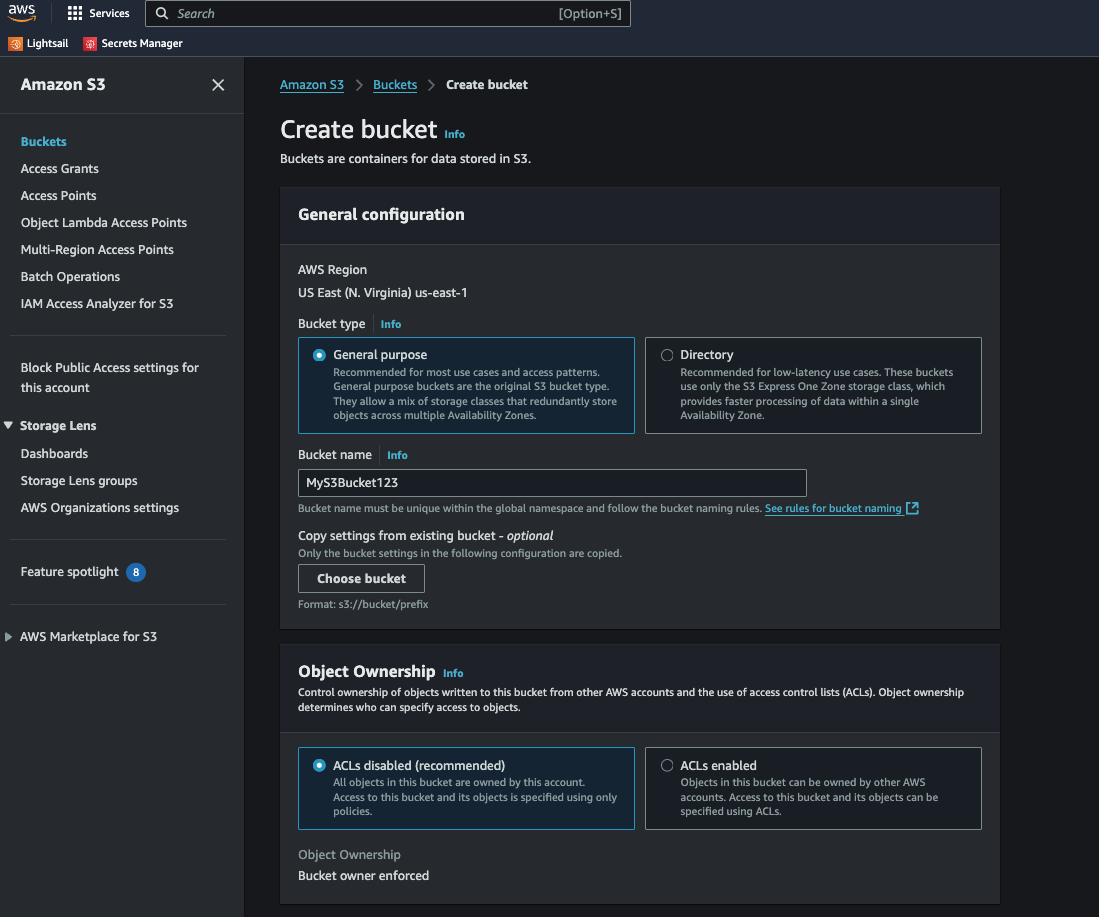This screenshot has height=917, width=1099.
Task: Open AWS Organizations settings
Action: point(100,508)
